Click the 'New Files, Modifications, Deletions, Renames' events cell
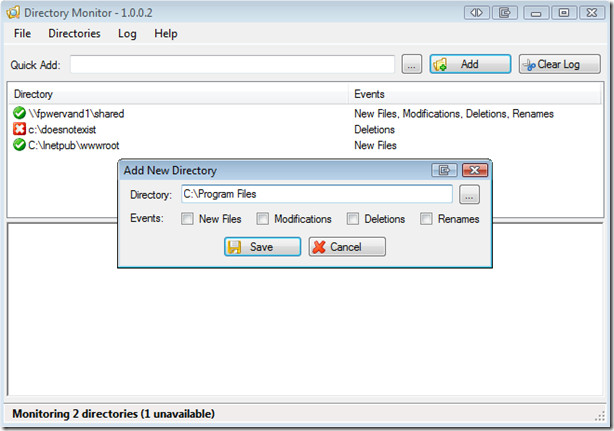Screen dimensions: 614x431 tap(454, 114)
